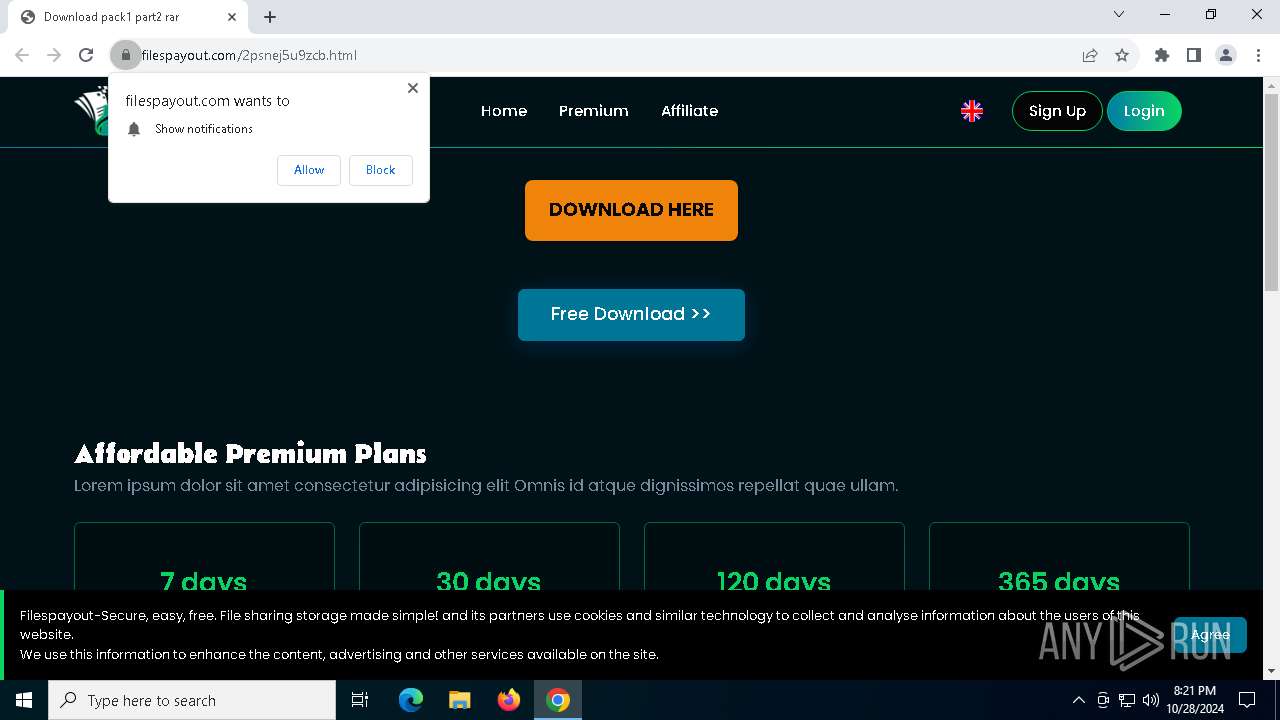
Task: Open the extensions puzzle icon
Action: (1162, 55)
